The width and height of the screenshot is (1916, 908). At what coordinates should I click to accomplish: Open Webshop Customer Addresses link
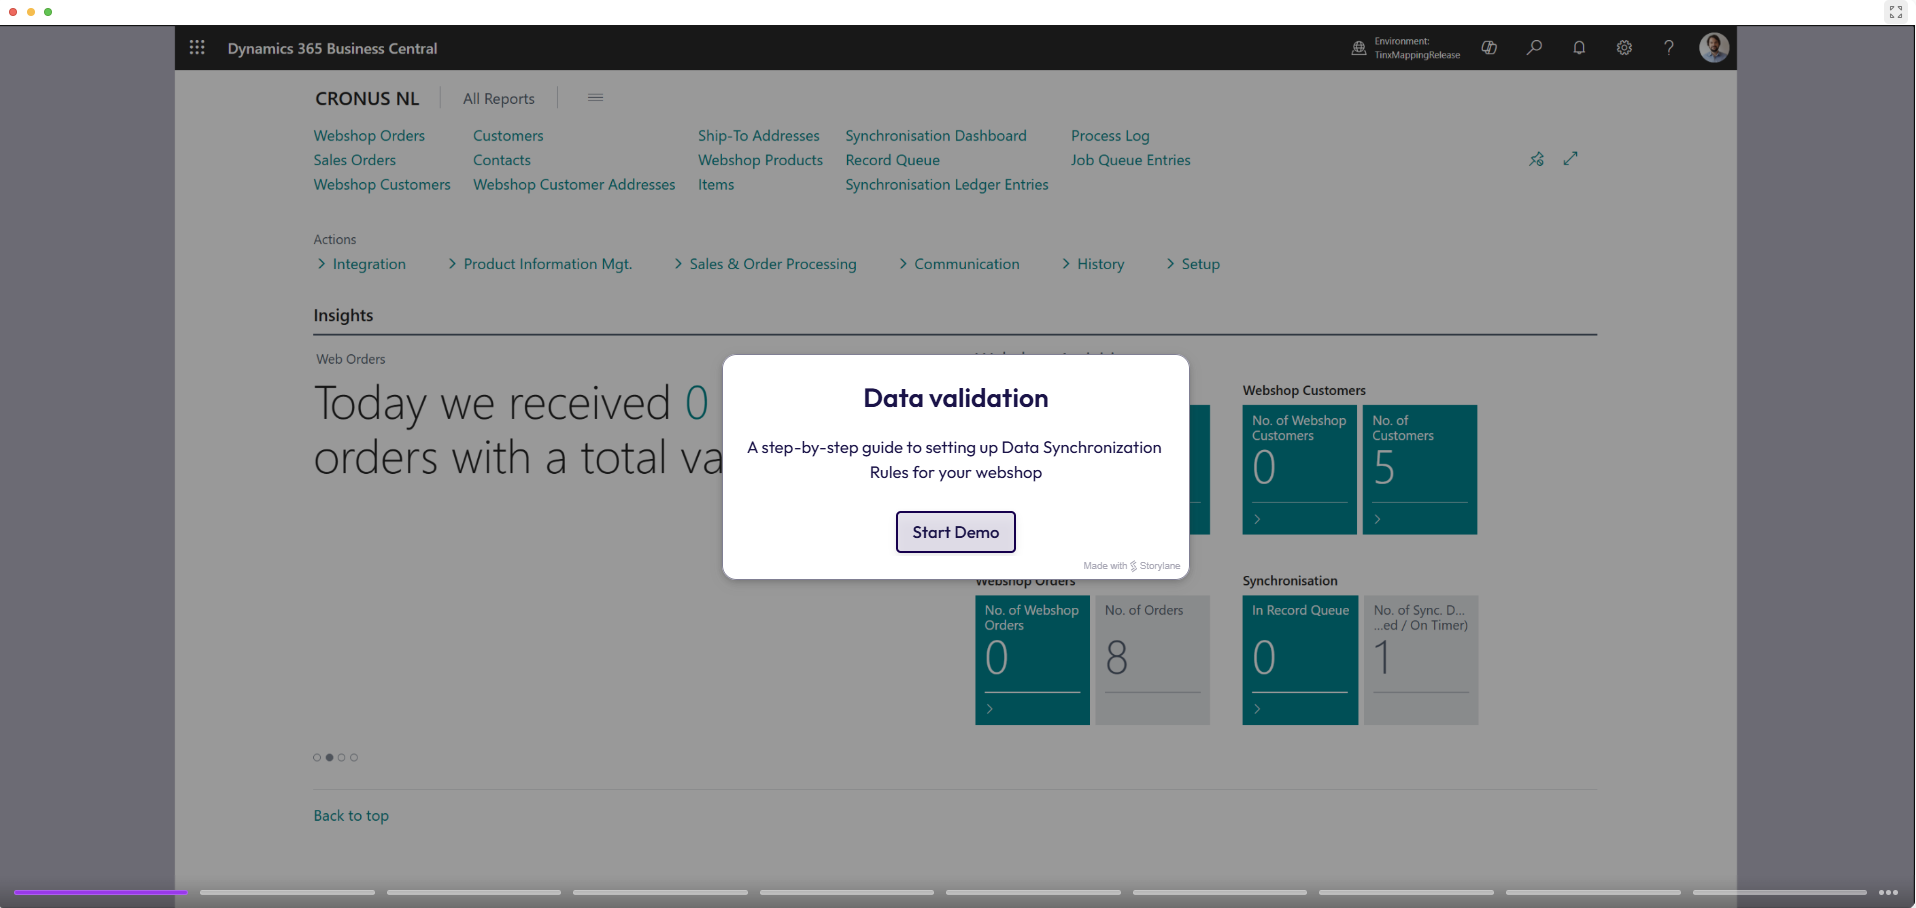574,184
